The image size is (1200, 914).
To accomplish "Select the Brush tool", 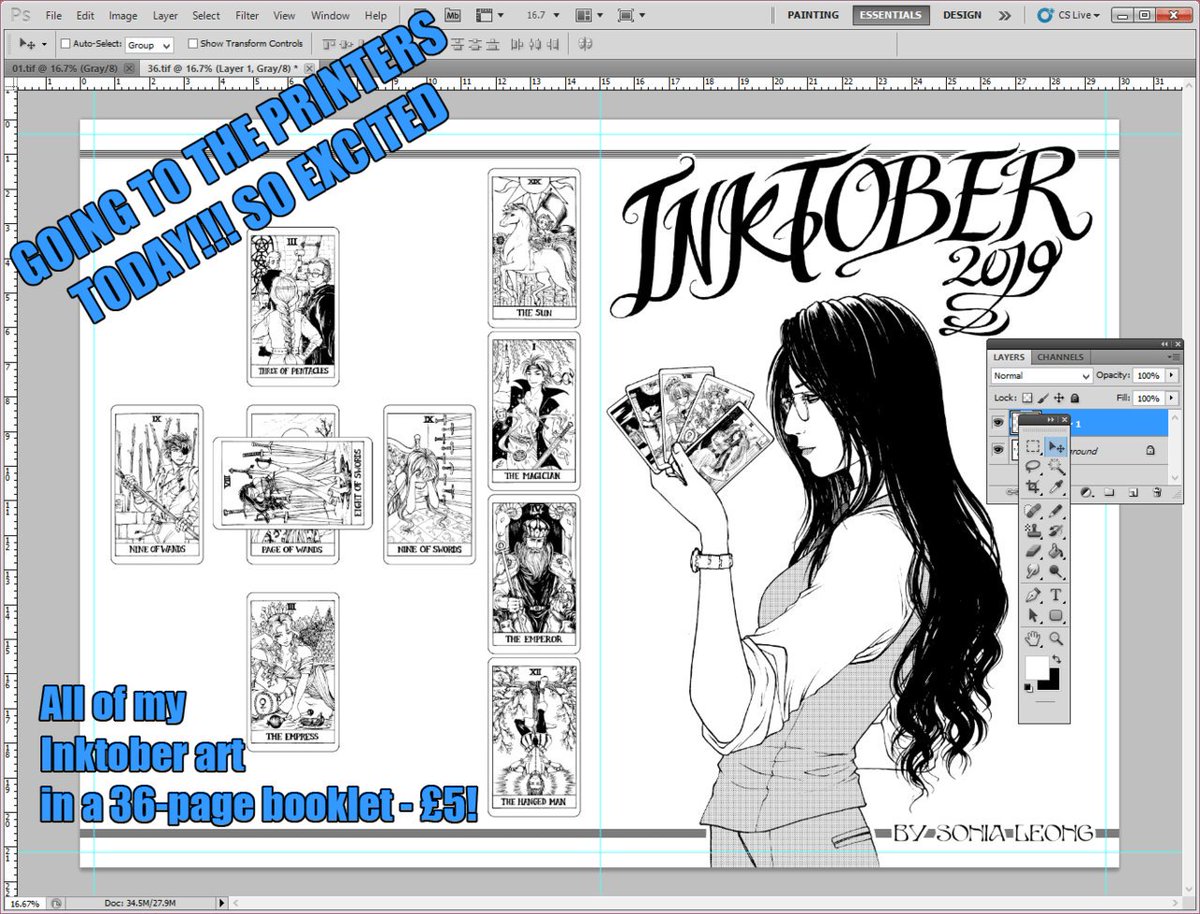I will (1057, 510).
